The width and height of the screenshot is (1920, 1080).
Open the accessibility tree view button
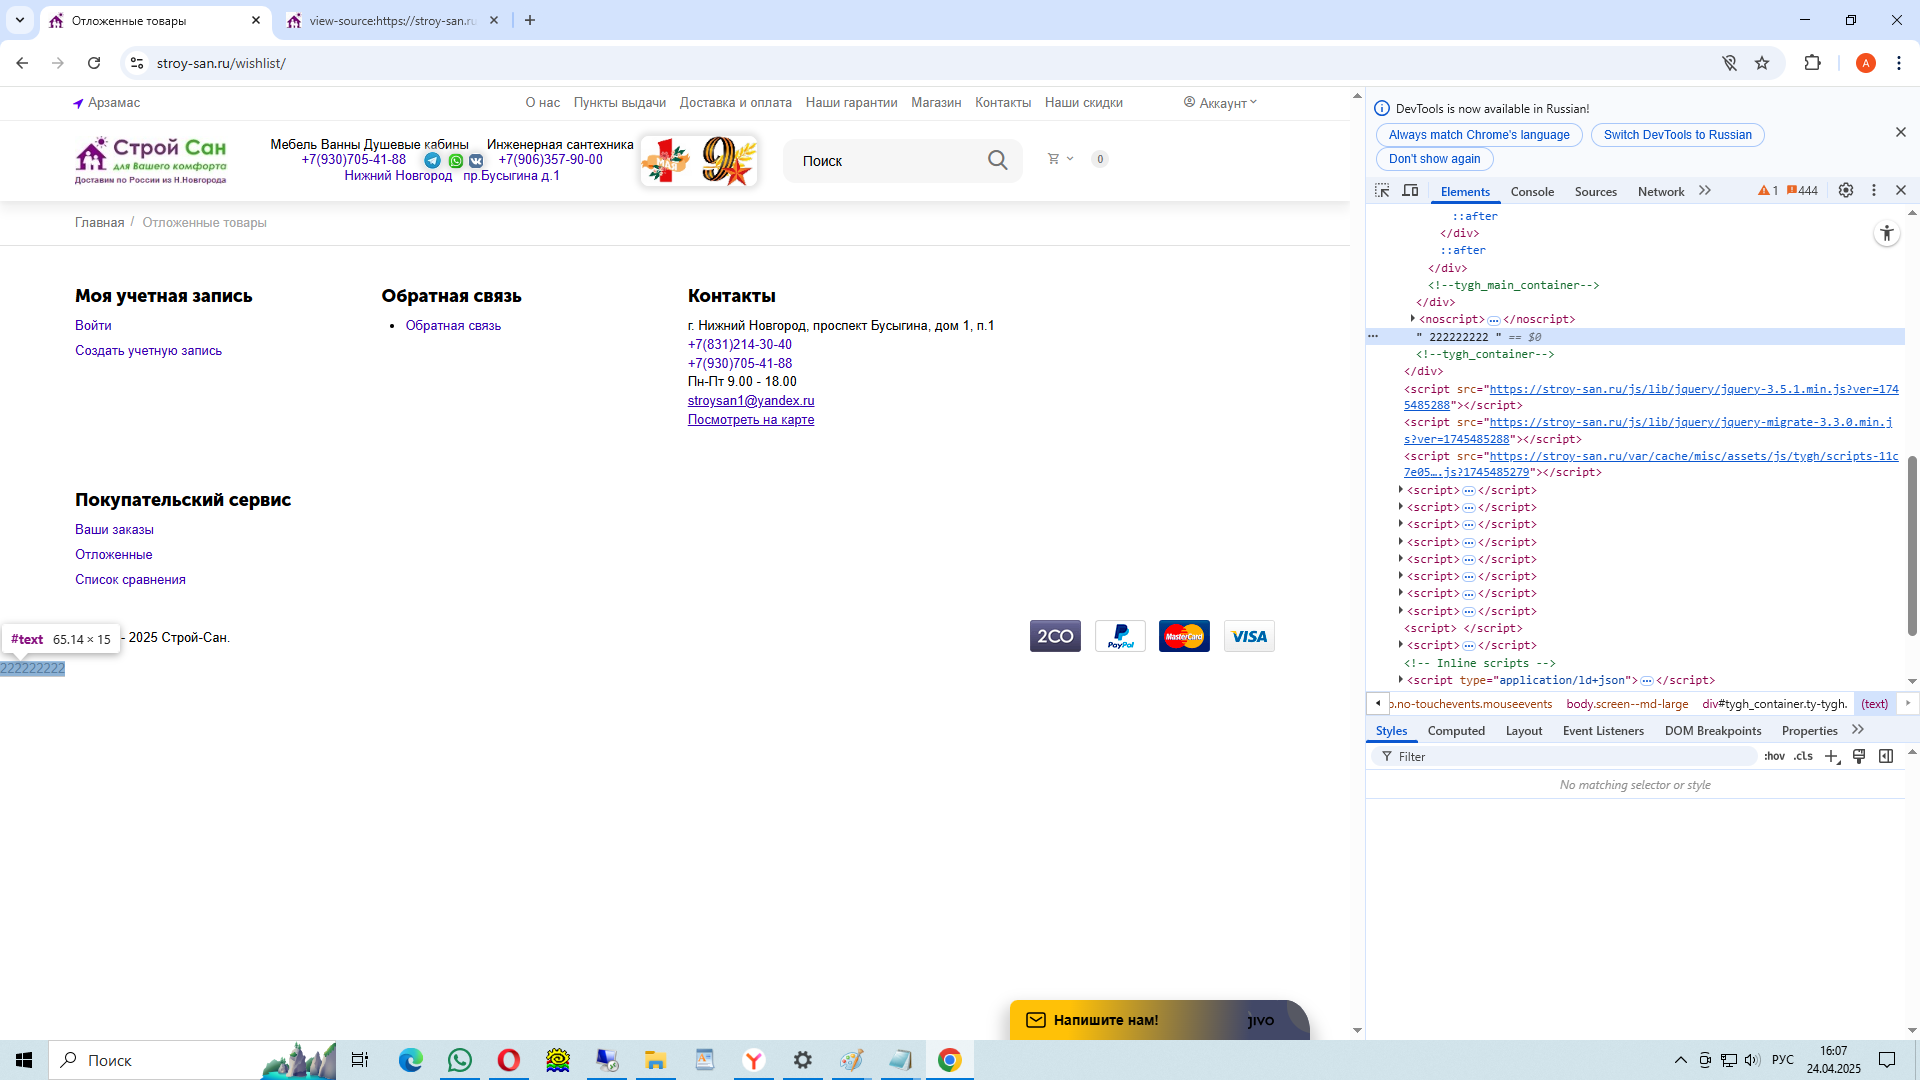(1887, 234)
